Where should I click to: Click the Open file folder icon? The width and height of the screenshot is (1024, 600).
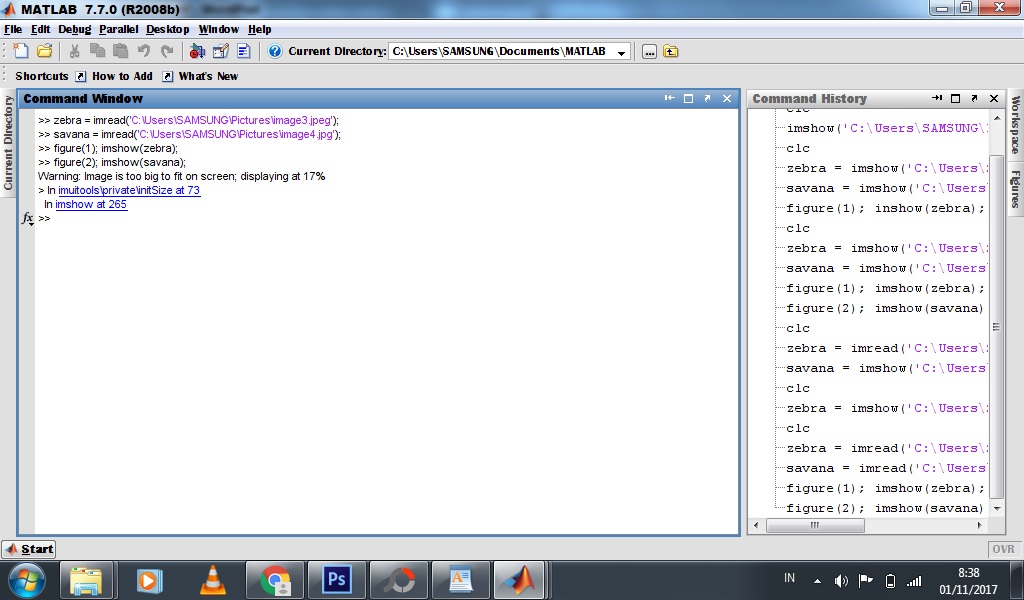click(x=44, y=51)
